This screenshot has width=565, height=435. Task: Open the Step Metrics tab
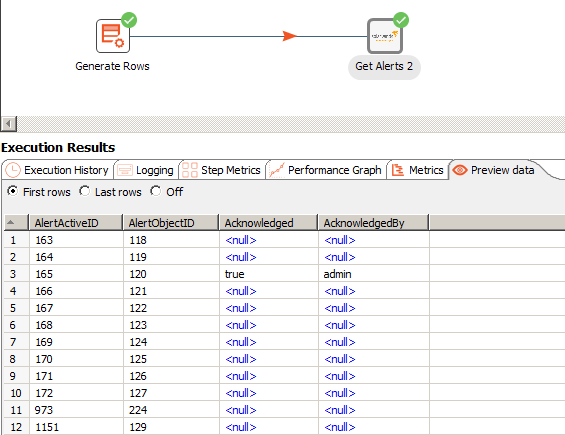(x=222, y=170)
